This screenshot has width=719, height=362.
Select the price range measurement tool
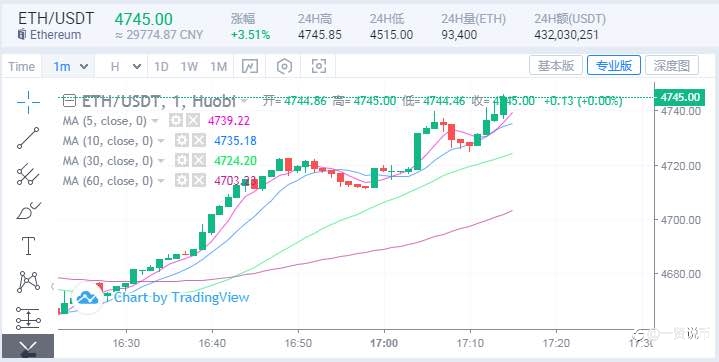click(28, 318)
